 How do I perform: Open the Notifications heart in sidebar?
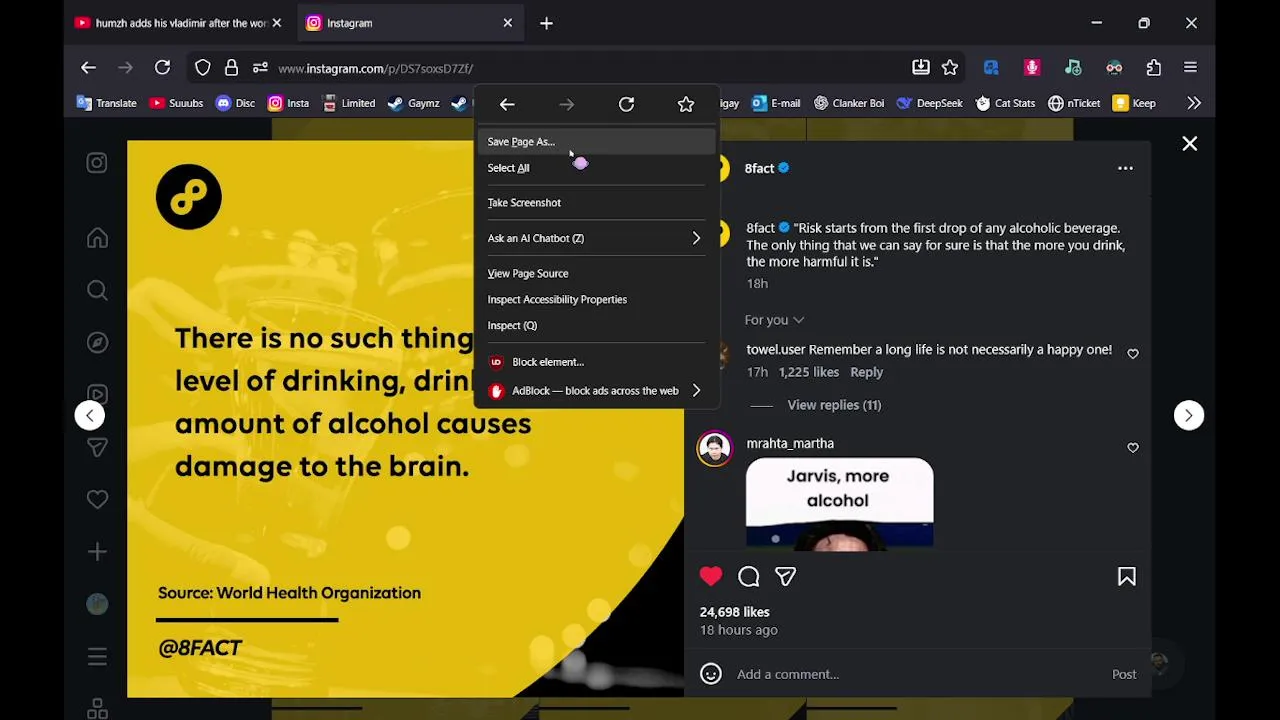pyautogui.click(x=97, y=499)
